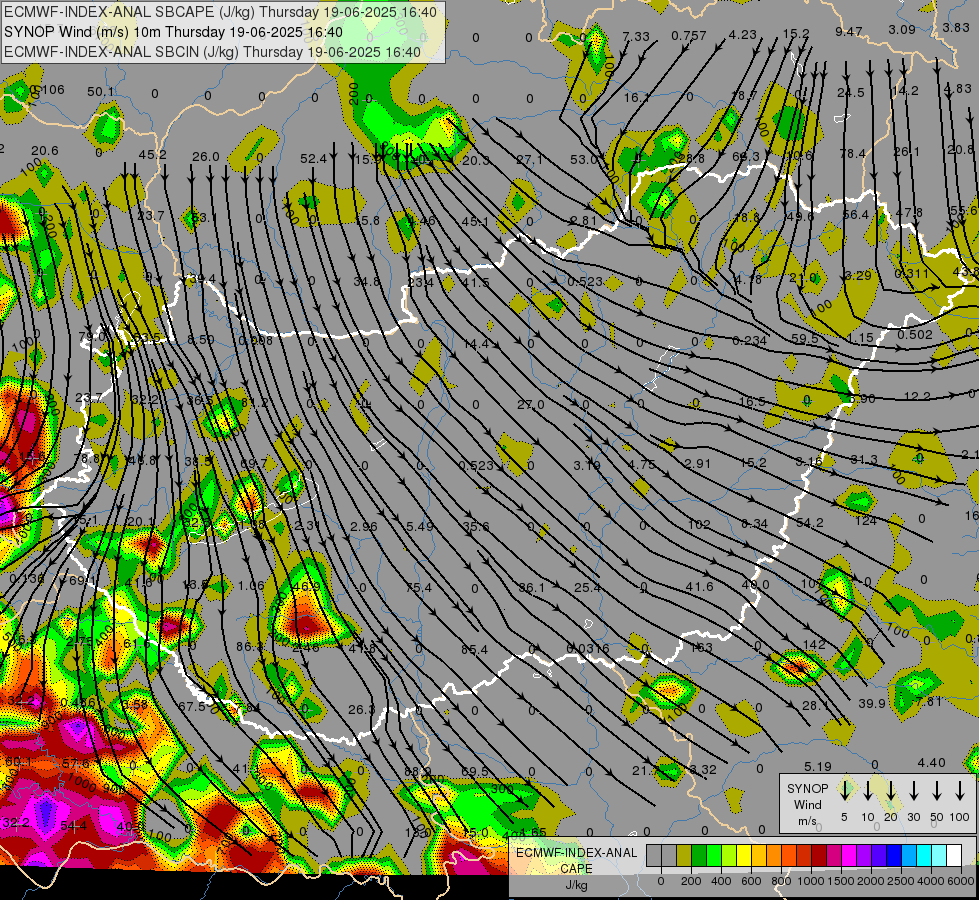
Task: Click the map value 8.34
Action: click(754, 524)
